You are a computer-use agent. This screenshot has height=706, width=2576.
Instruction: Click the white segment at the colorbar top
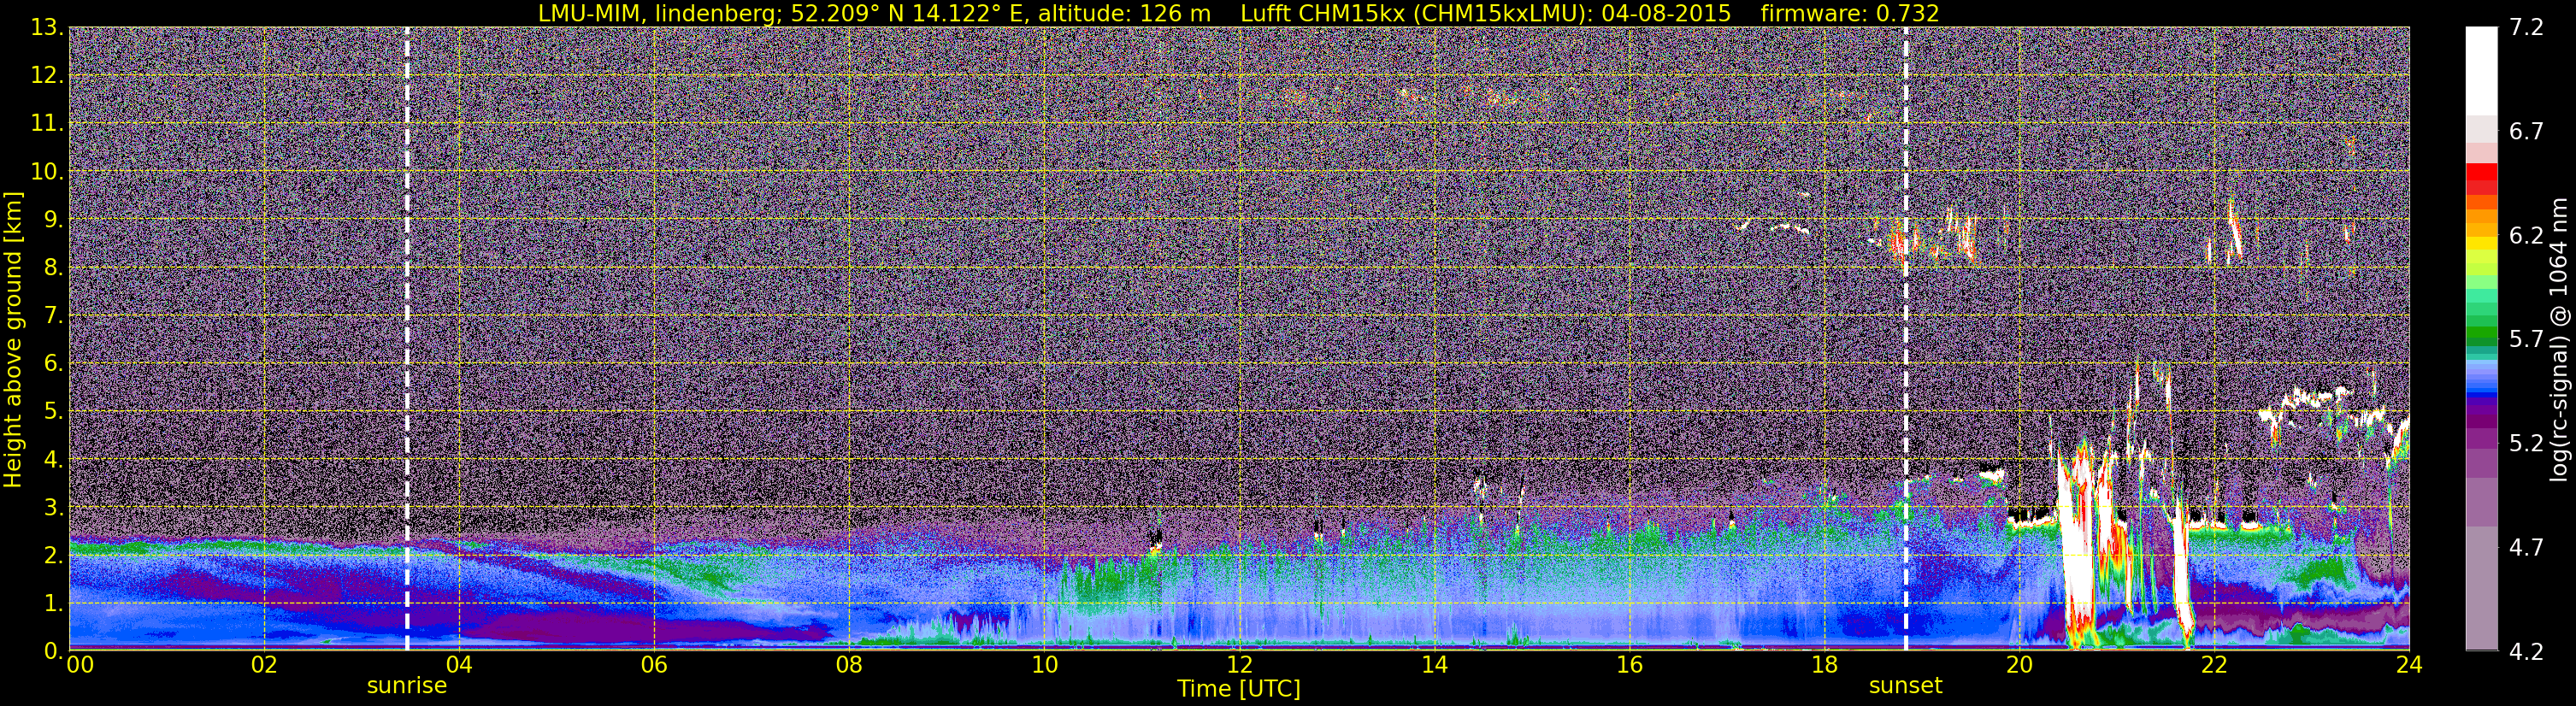[2481, 72]
